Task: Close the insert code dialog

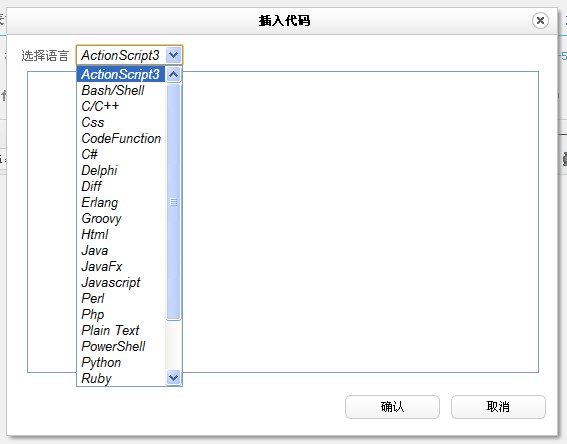Action: (x=540, y=21)
